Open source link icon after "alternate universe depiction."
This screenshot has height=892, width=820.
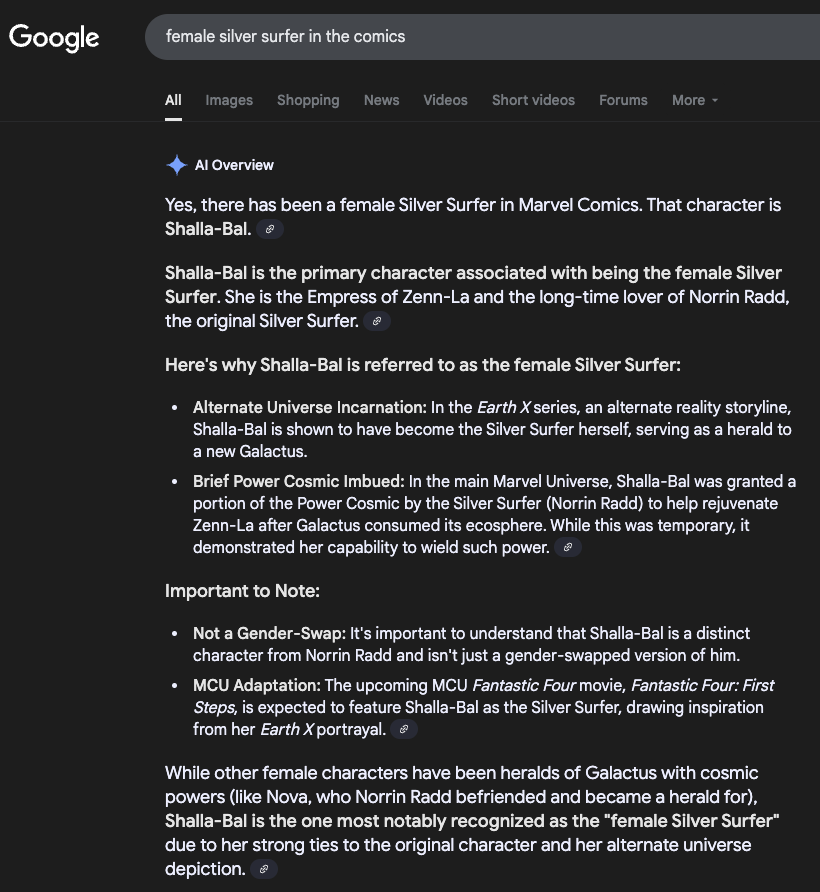pyautogui.click(x=264, y=869)
